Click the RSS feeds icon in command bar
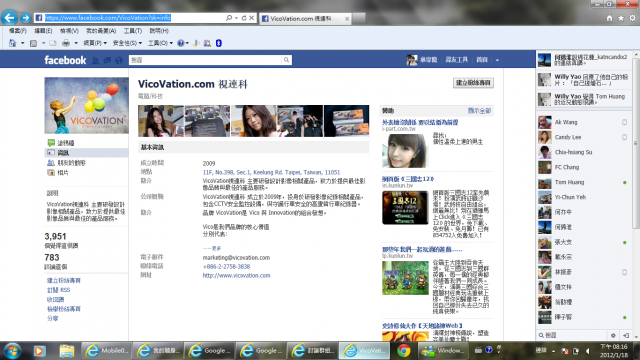This screenshot has height=360, width=640. point(33,43)
